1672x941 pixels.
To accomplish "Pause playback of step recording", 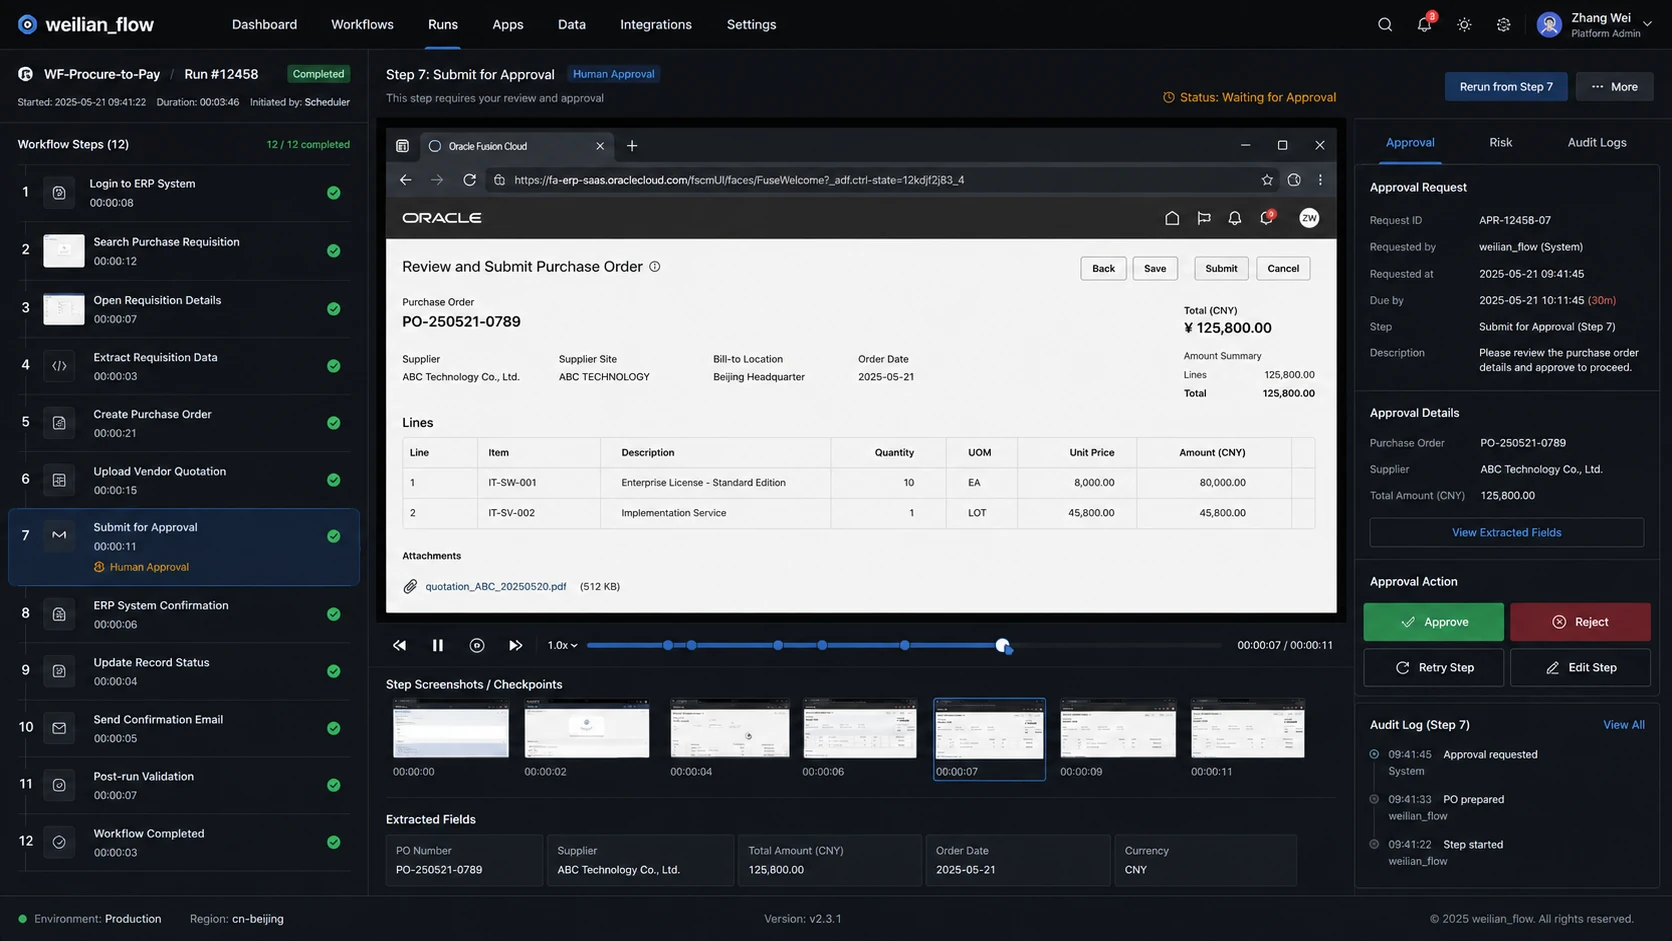I will click(437, 645).
